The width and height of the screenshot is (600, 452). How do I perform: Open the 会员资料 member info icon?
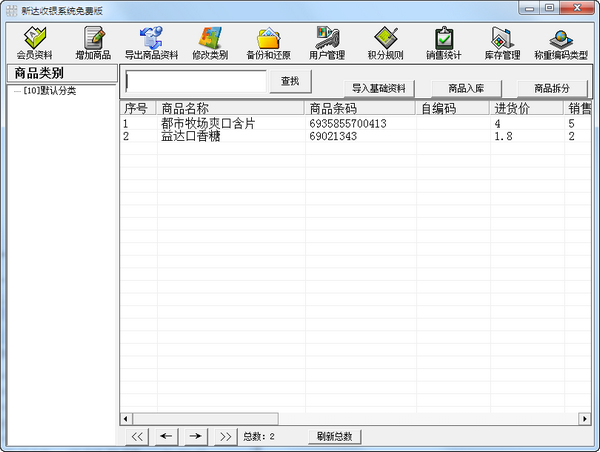tap(33, 40)
